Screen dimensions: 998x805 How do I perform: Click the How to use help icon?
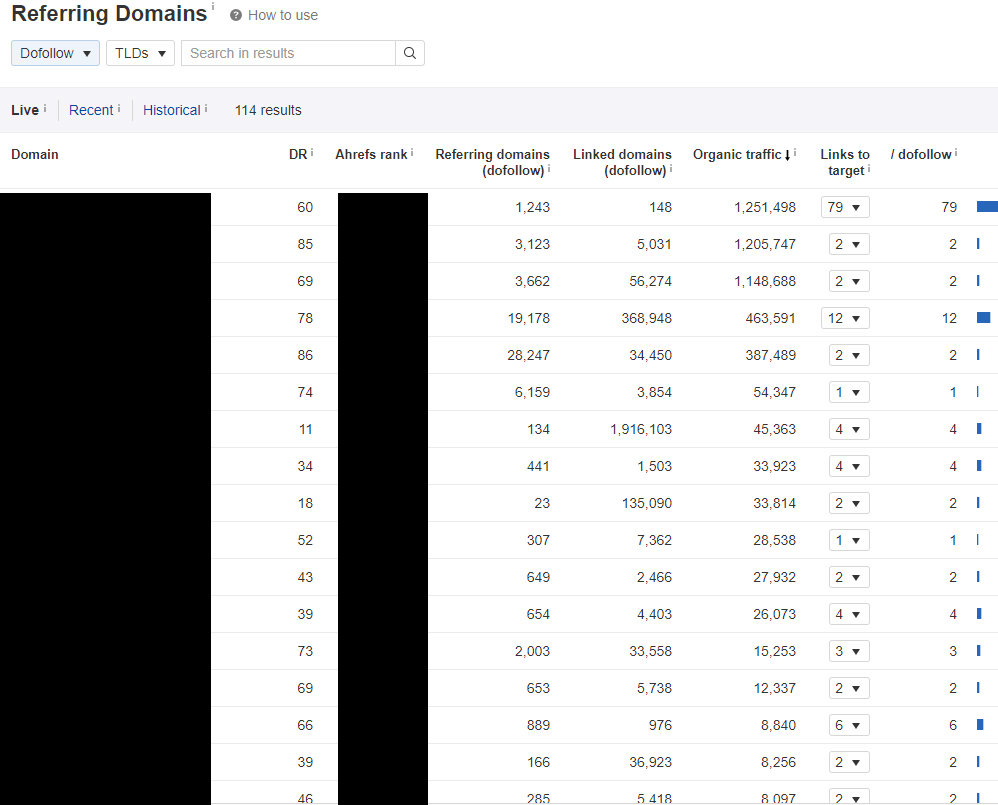pos(235,15)
